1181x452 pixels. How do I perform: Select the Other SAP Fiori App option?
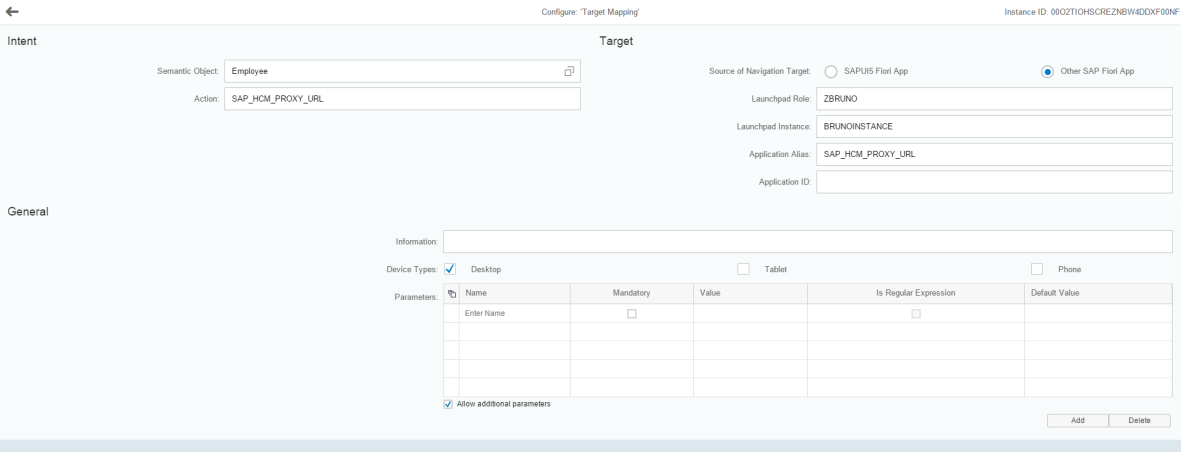(x=1047, y=71)
